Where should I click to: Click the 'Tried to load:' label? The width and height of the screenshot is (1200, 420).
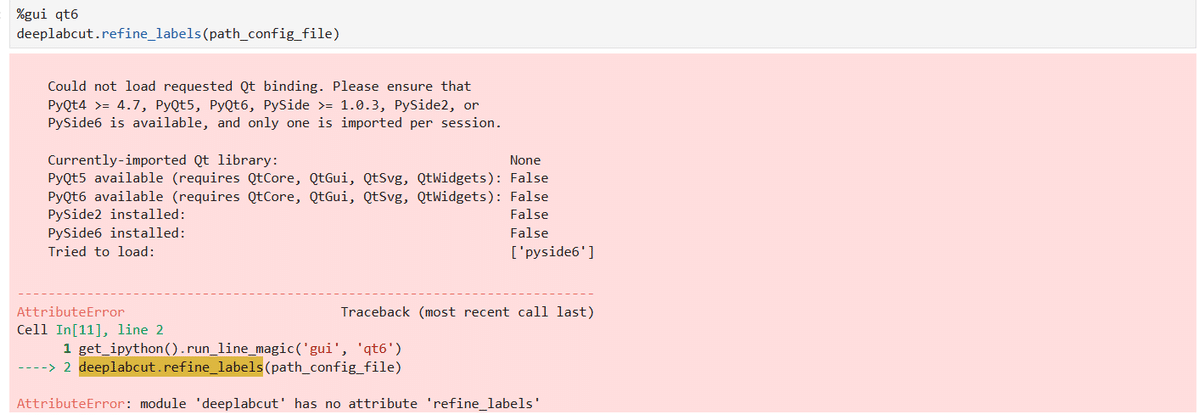[x=101, y=252]
